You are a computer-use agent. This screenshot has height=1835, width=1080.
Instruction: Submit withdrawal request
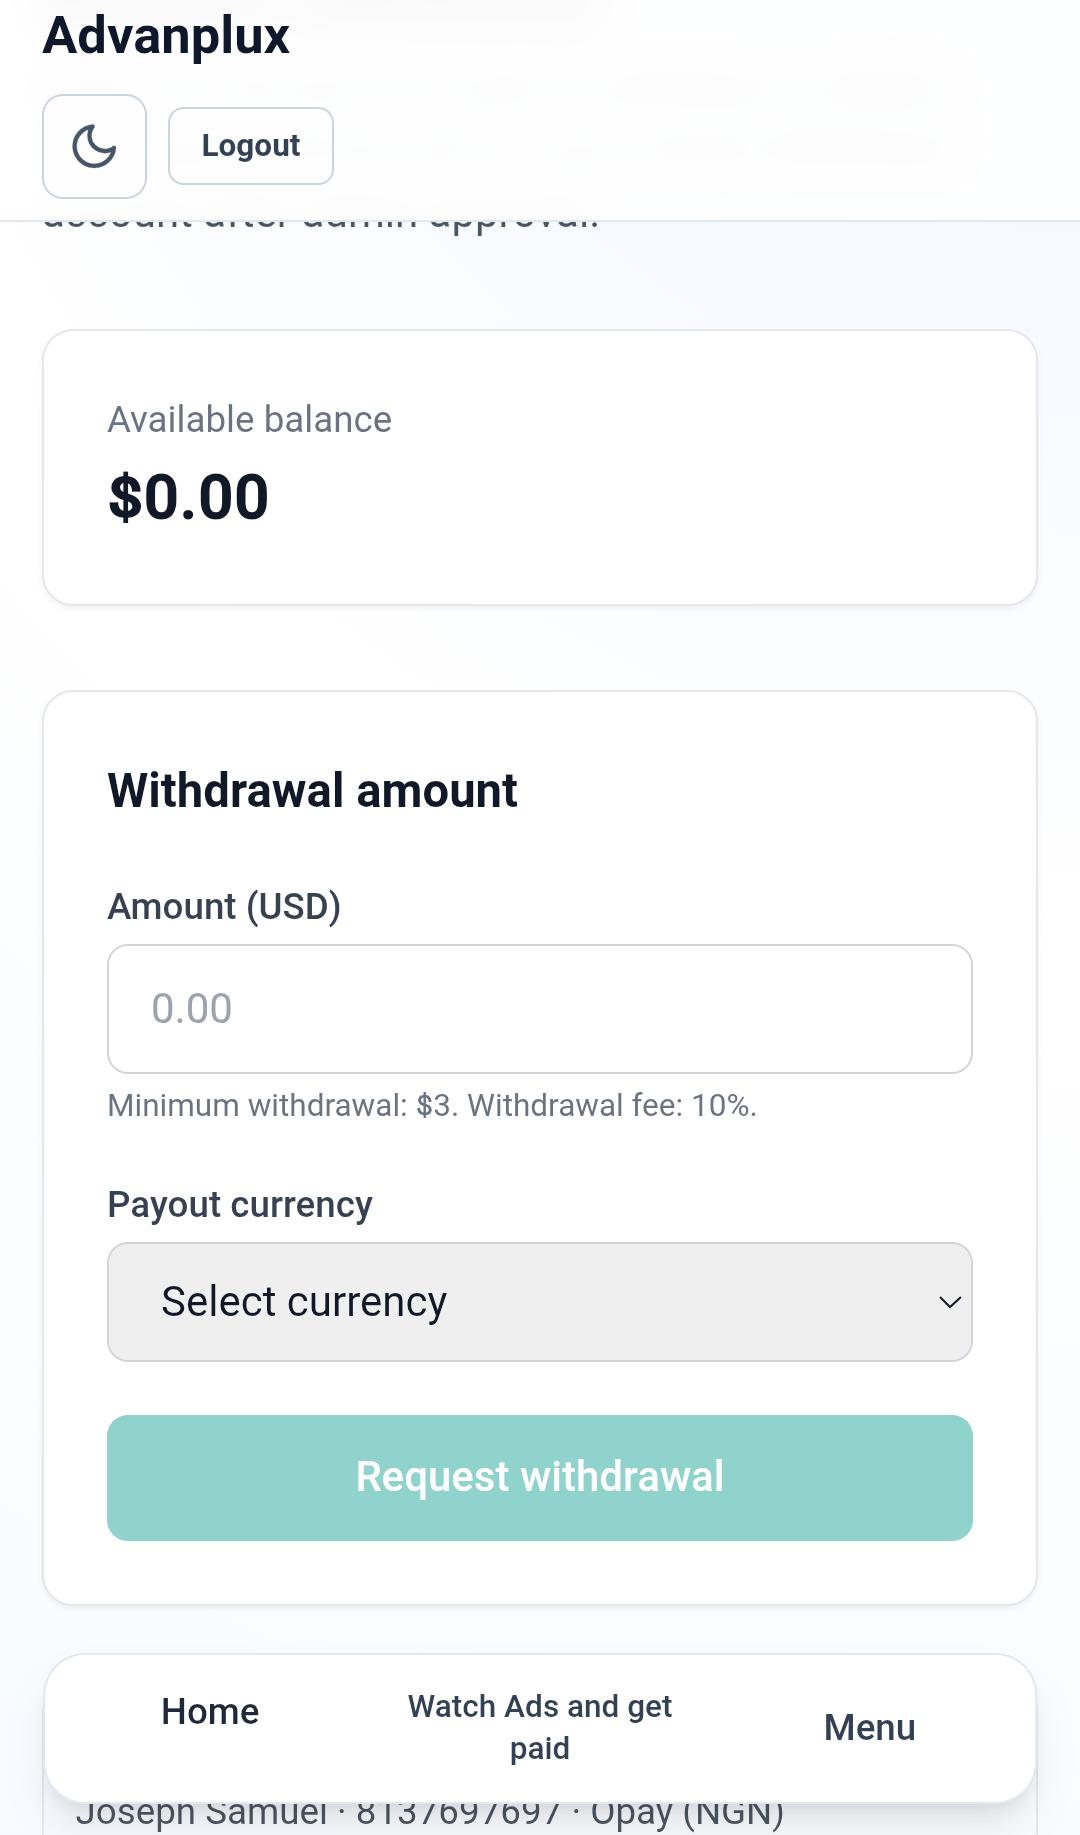coord(540,1477)
